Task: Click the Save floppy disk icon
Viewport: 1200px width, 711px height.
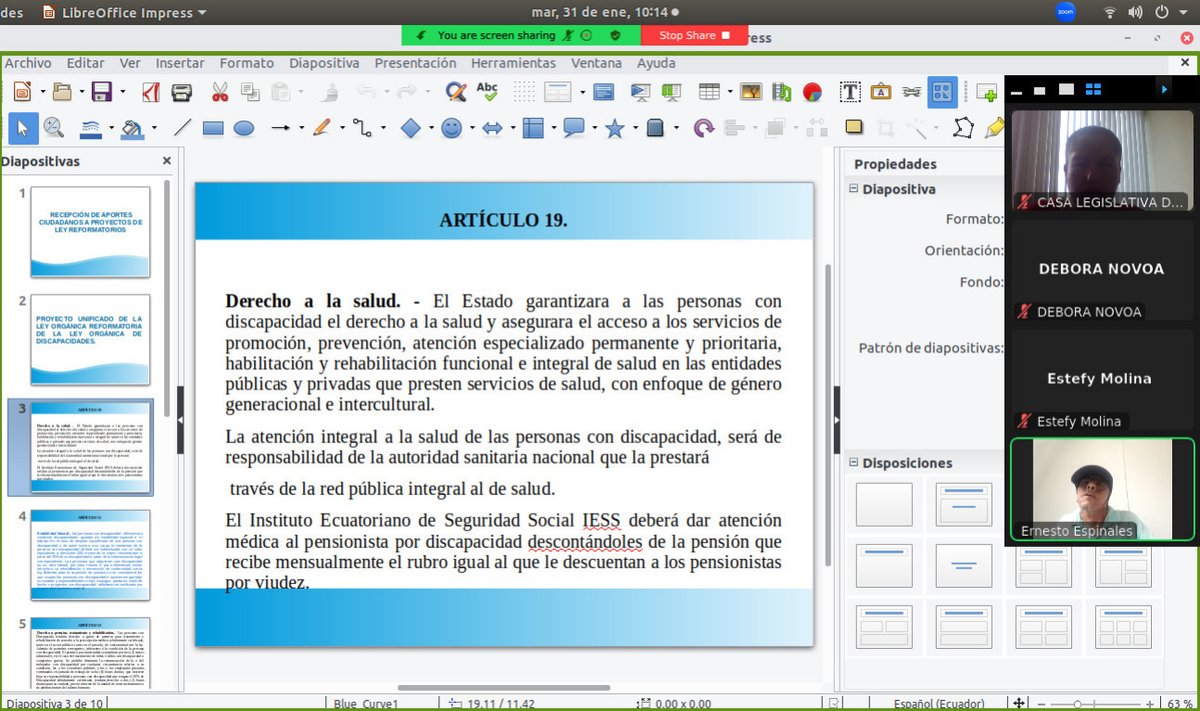Action: pos(101,92)
